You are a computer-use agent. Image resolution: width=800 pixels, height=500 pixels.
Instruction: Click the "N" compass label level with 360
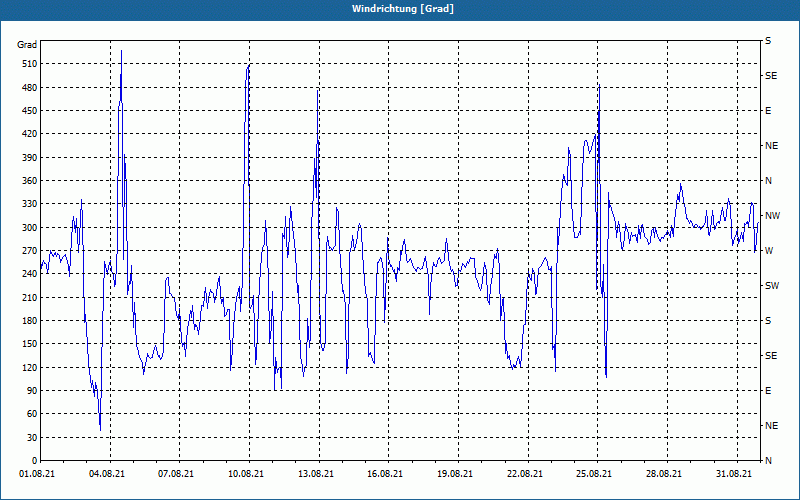[768, 181]
